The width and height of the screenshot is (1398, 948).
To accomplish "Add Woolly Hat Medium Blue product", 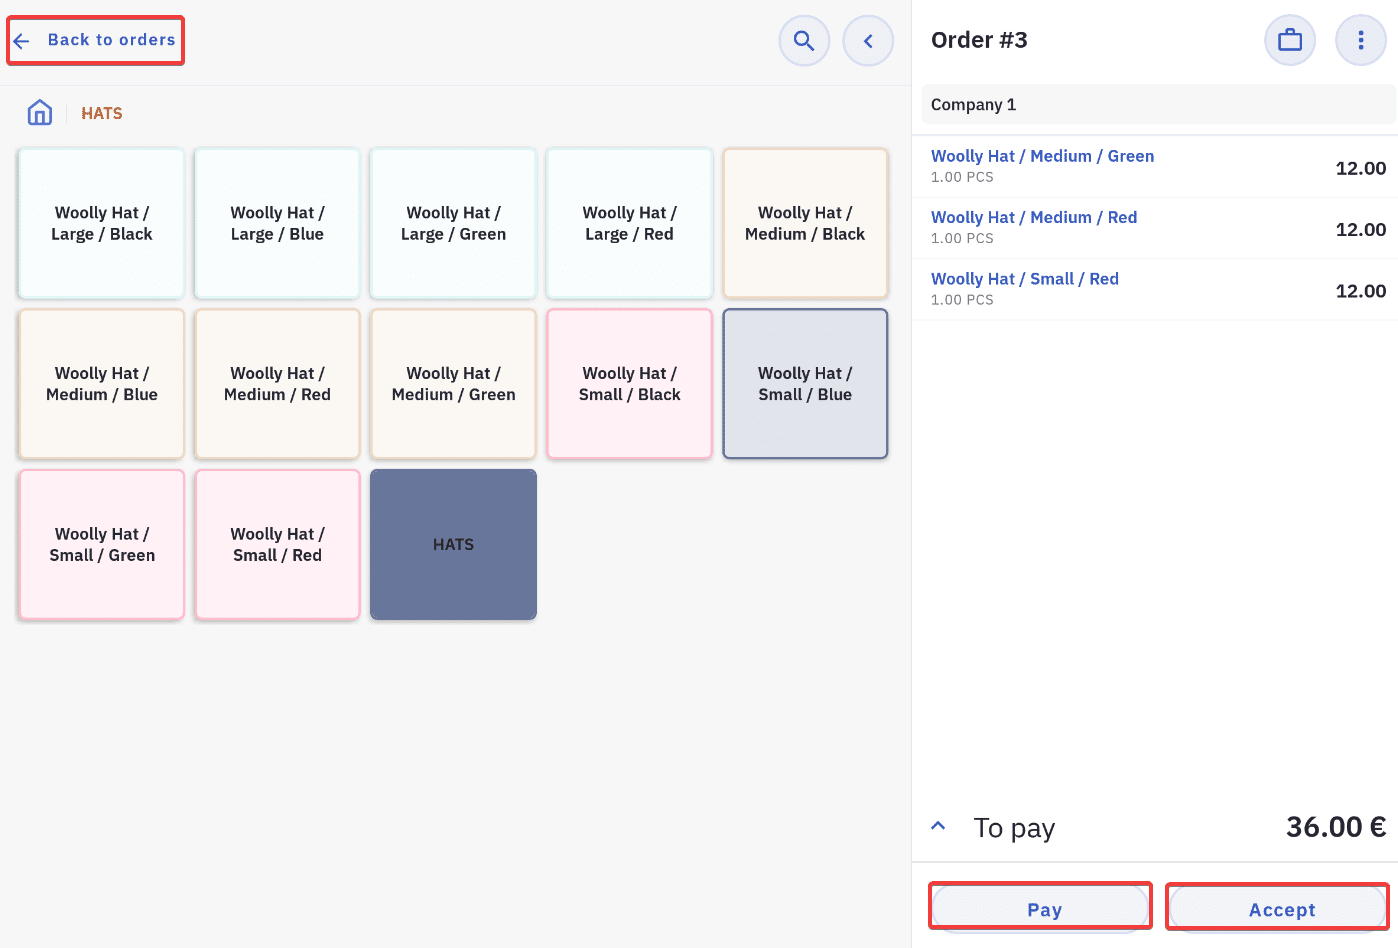I will (102, 384).
